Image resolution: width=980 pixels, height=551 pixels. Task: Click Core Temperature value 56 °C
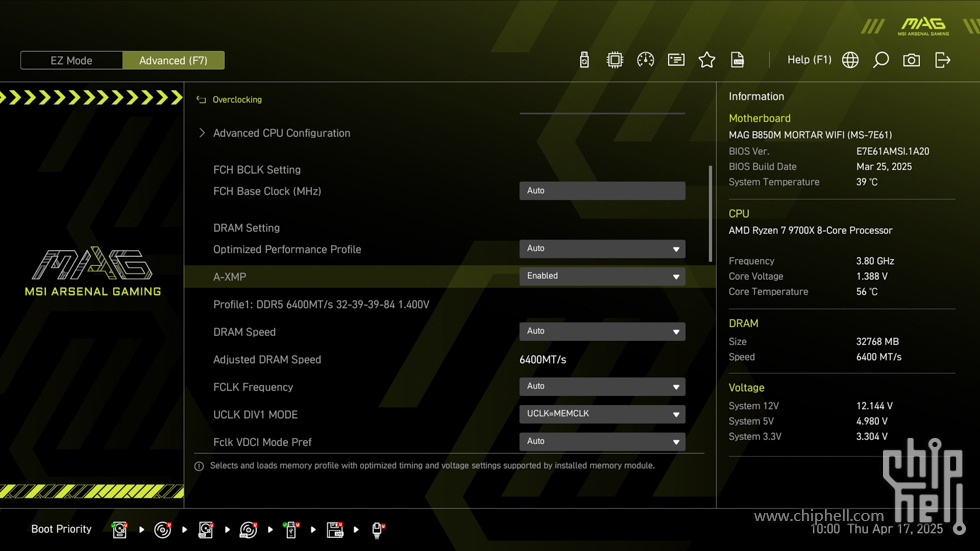point(867,292)
